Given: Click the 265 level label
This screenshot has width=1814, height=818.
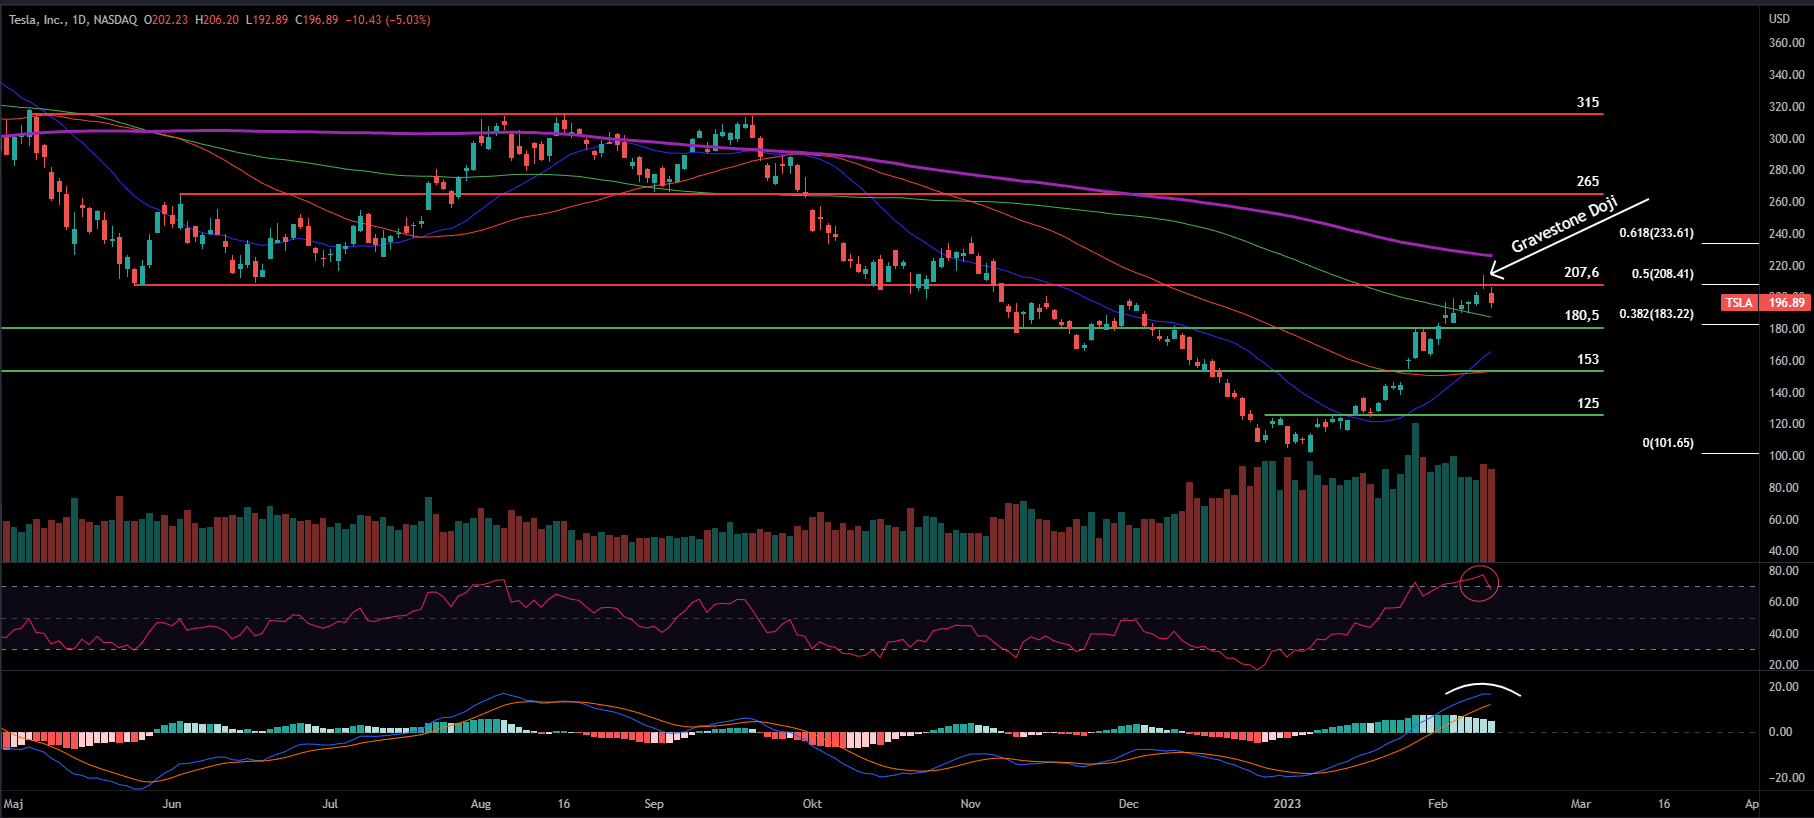Looking at the screenshot, I should (x=1587, y=181).
